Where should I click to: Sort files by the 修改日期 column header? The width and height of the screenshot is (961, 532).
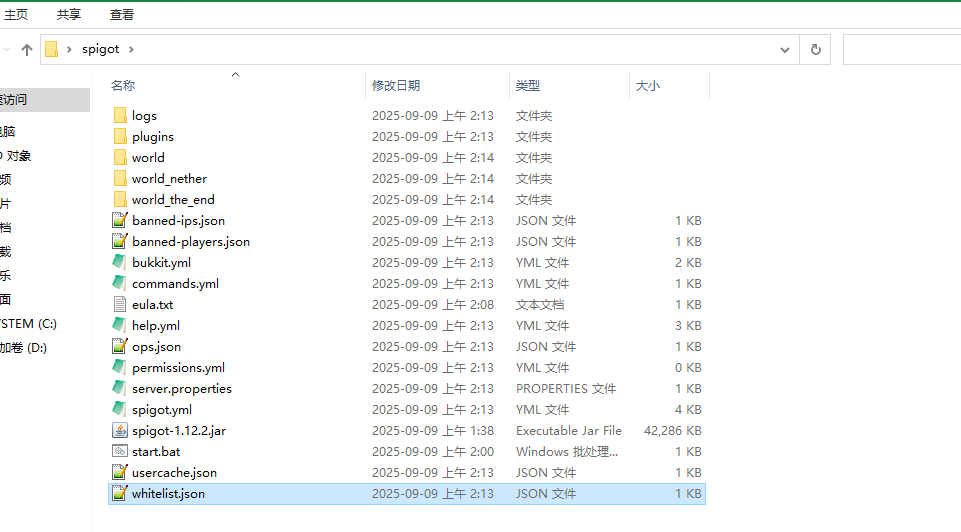coord(396,86)
